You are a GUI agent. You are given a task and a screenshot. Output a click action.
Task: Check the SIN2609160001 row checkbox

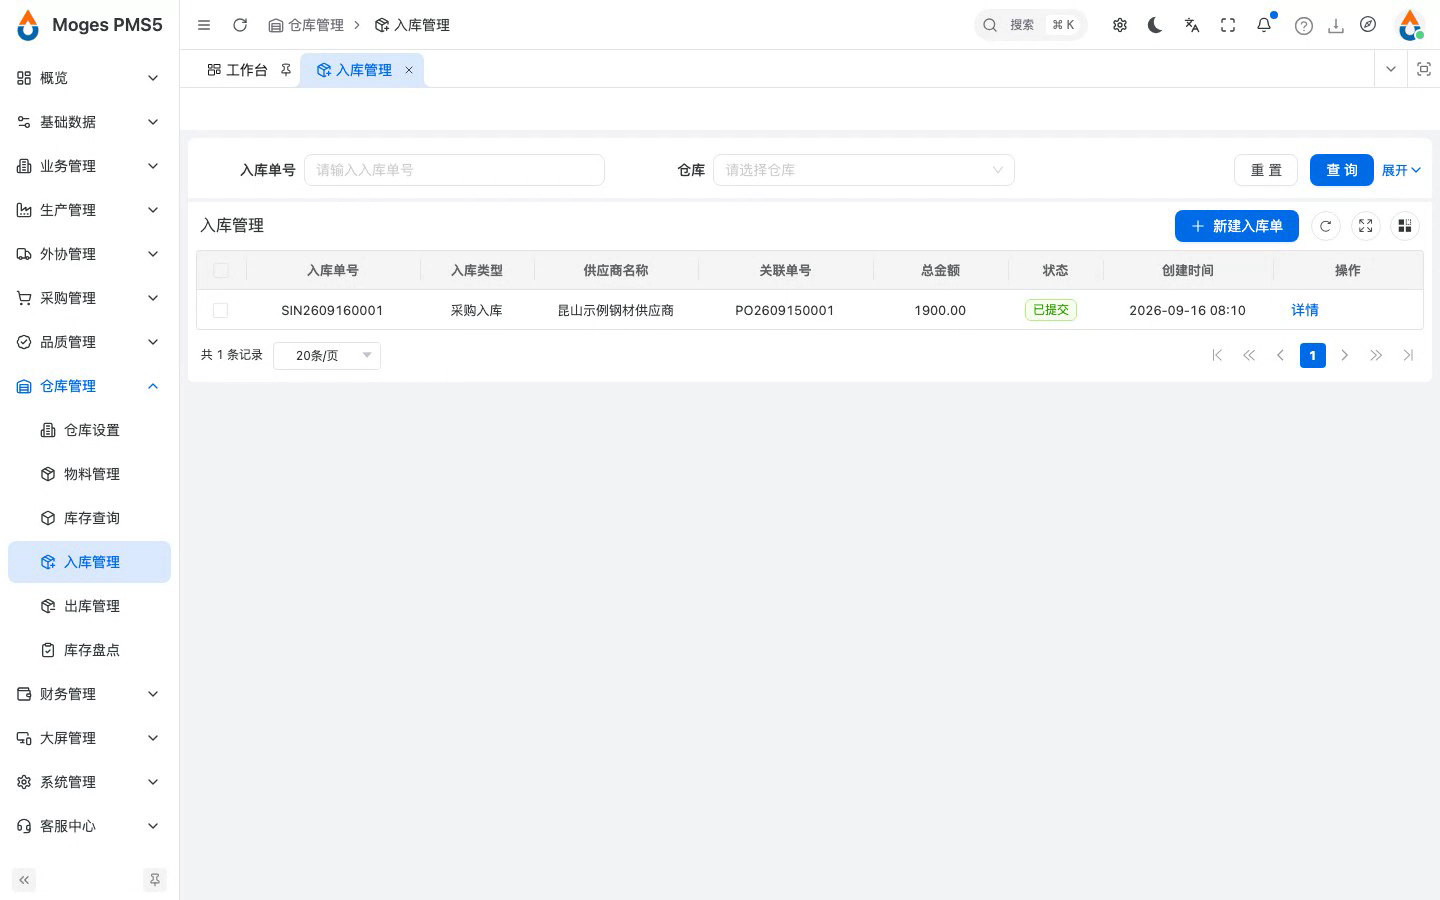(221, 310)
